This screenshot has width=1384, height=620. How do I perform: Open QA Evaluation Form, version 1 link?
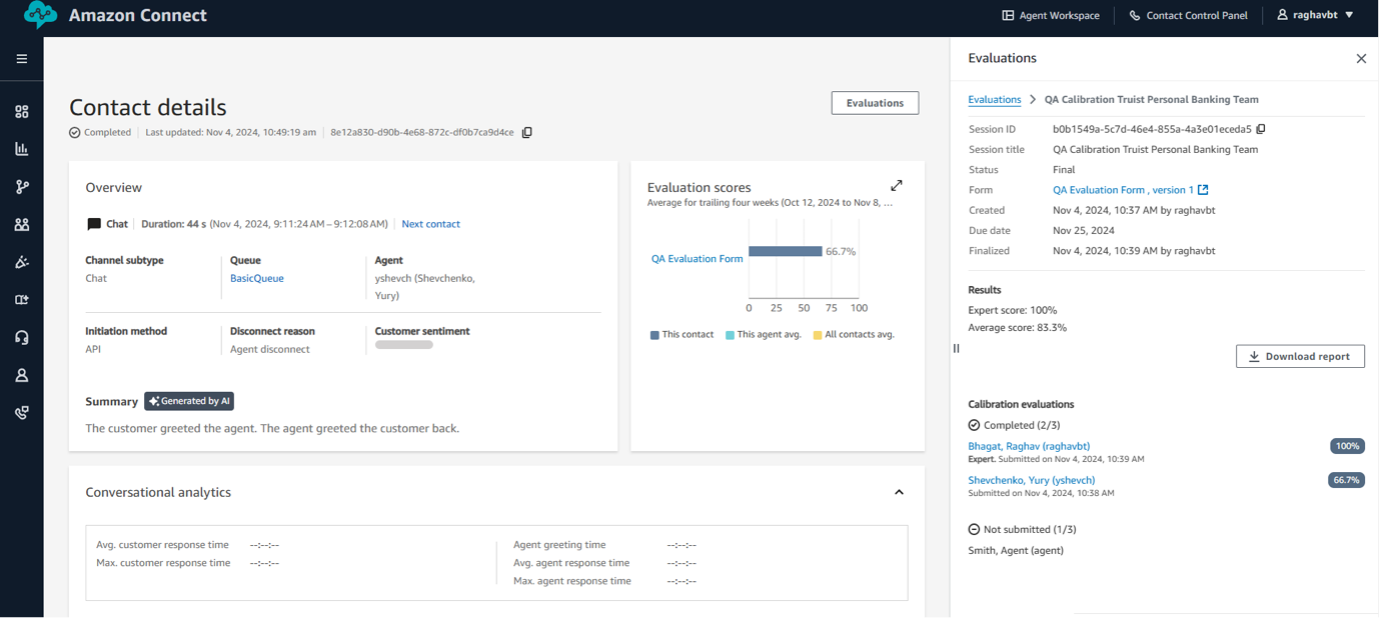1130,190
